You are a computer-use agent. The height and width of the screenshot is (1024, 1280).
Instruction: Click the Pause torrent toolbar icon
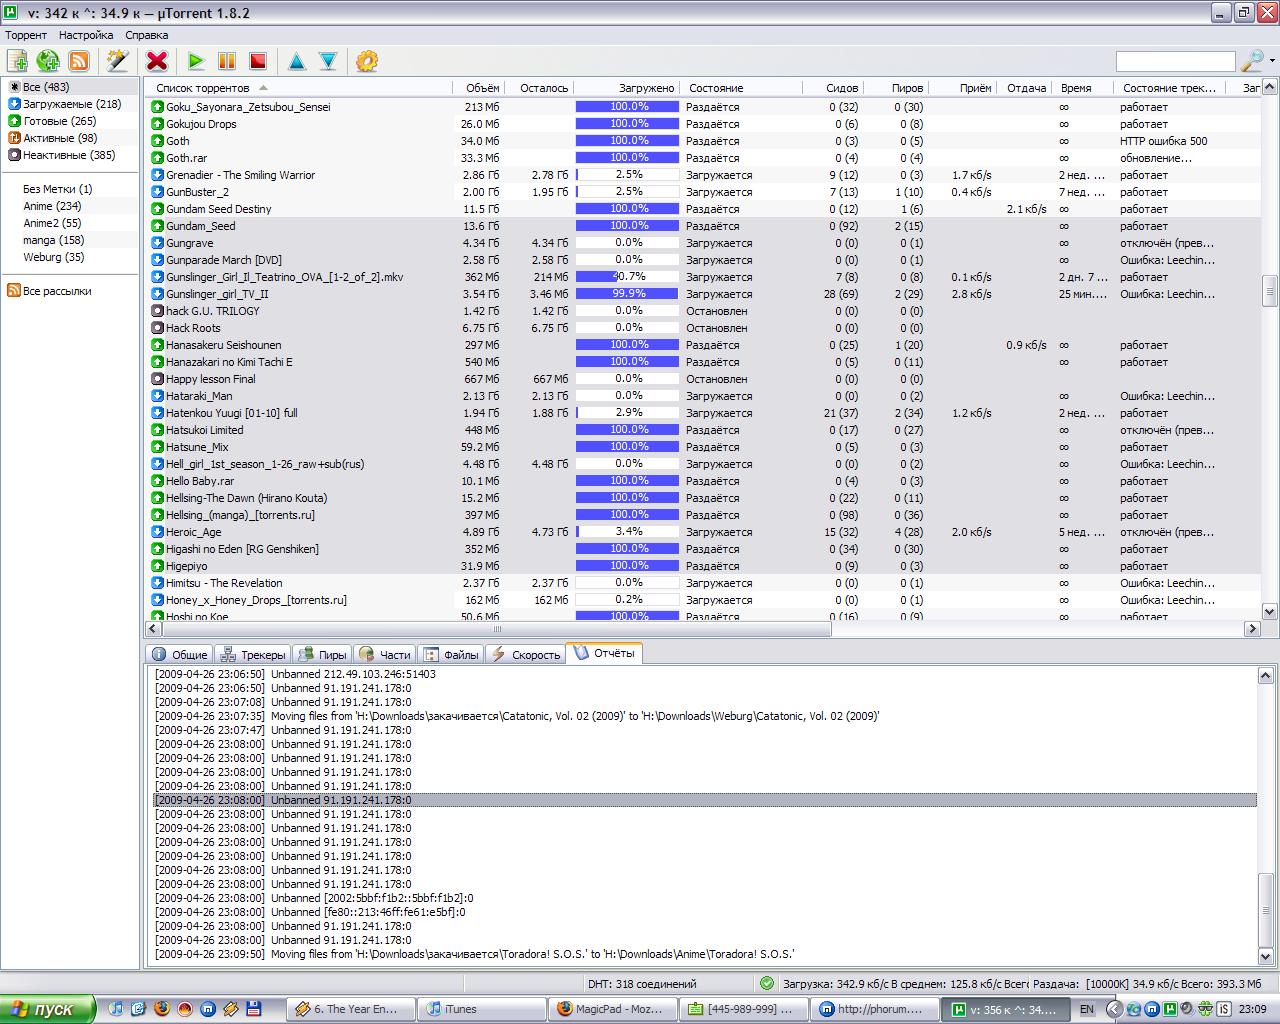[x=227, y=61]
